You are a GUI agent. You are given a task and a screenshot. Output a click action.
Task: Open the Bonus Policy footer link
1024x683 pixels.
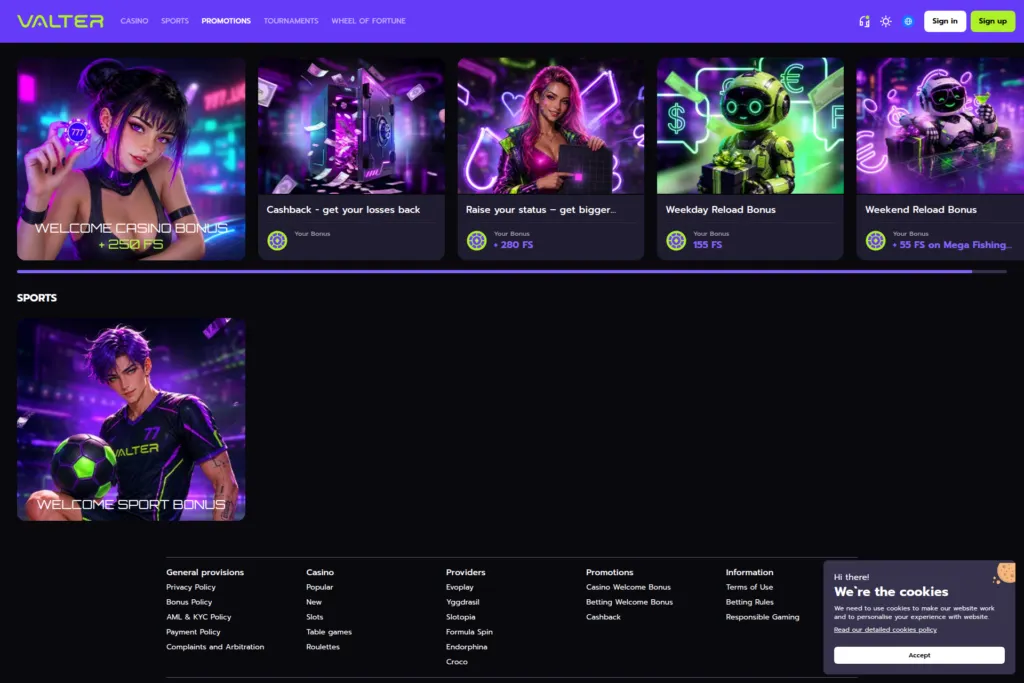[x=189, y=602]
